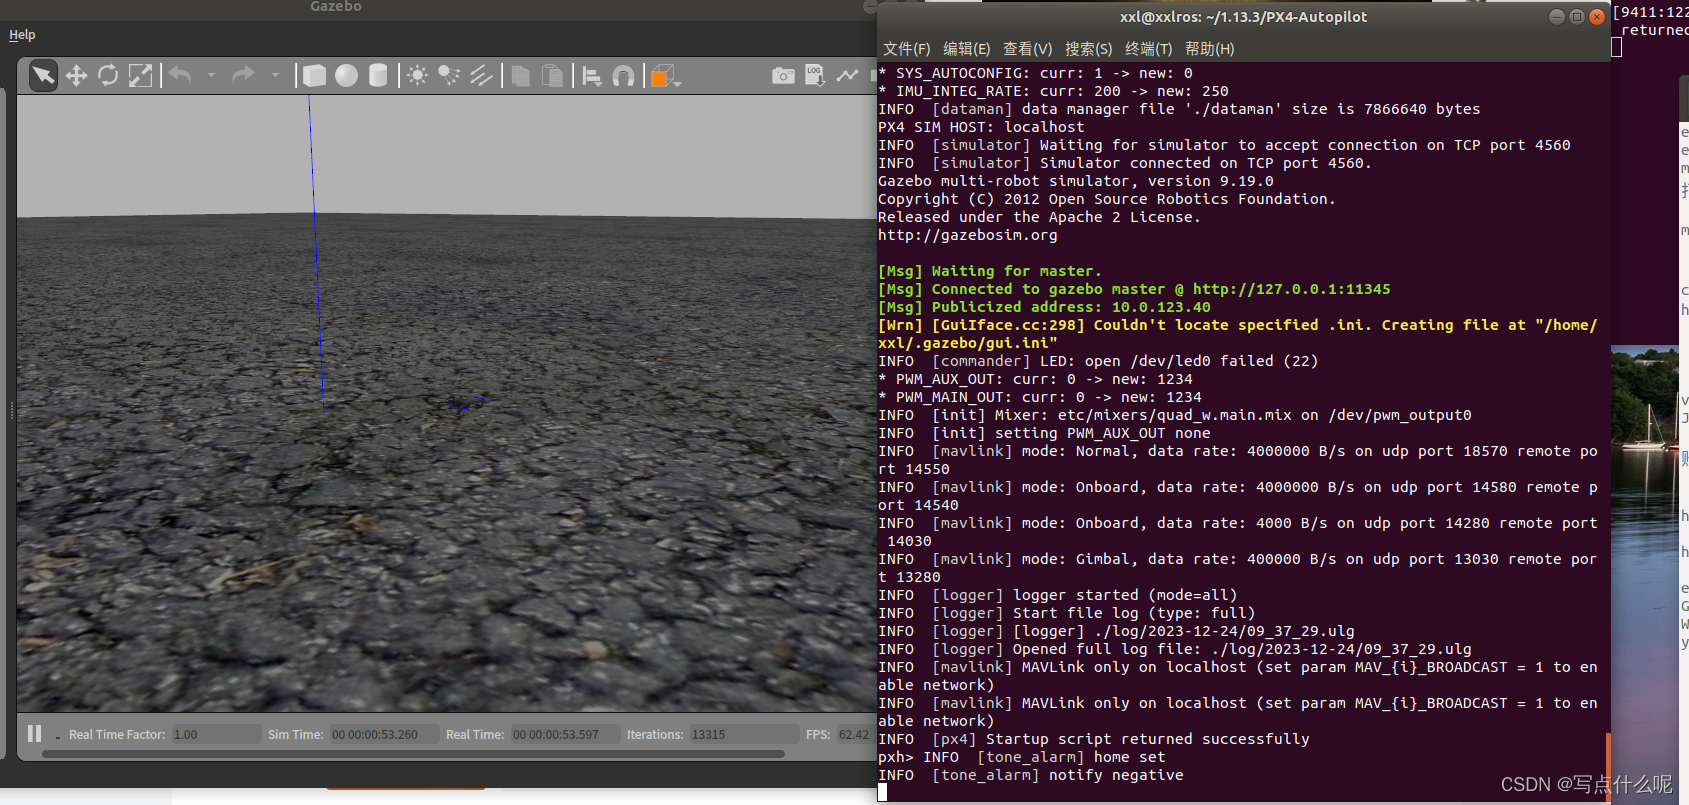1689x805 pixels.
Task: Click the paste icon in Gazebo toolbar
Action: pos(552,76)
